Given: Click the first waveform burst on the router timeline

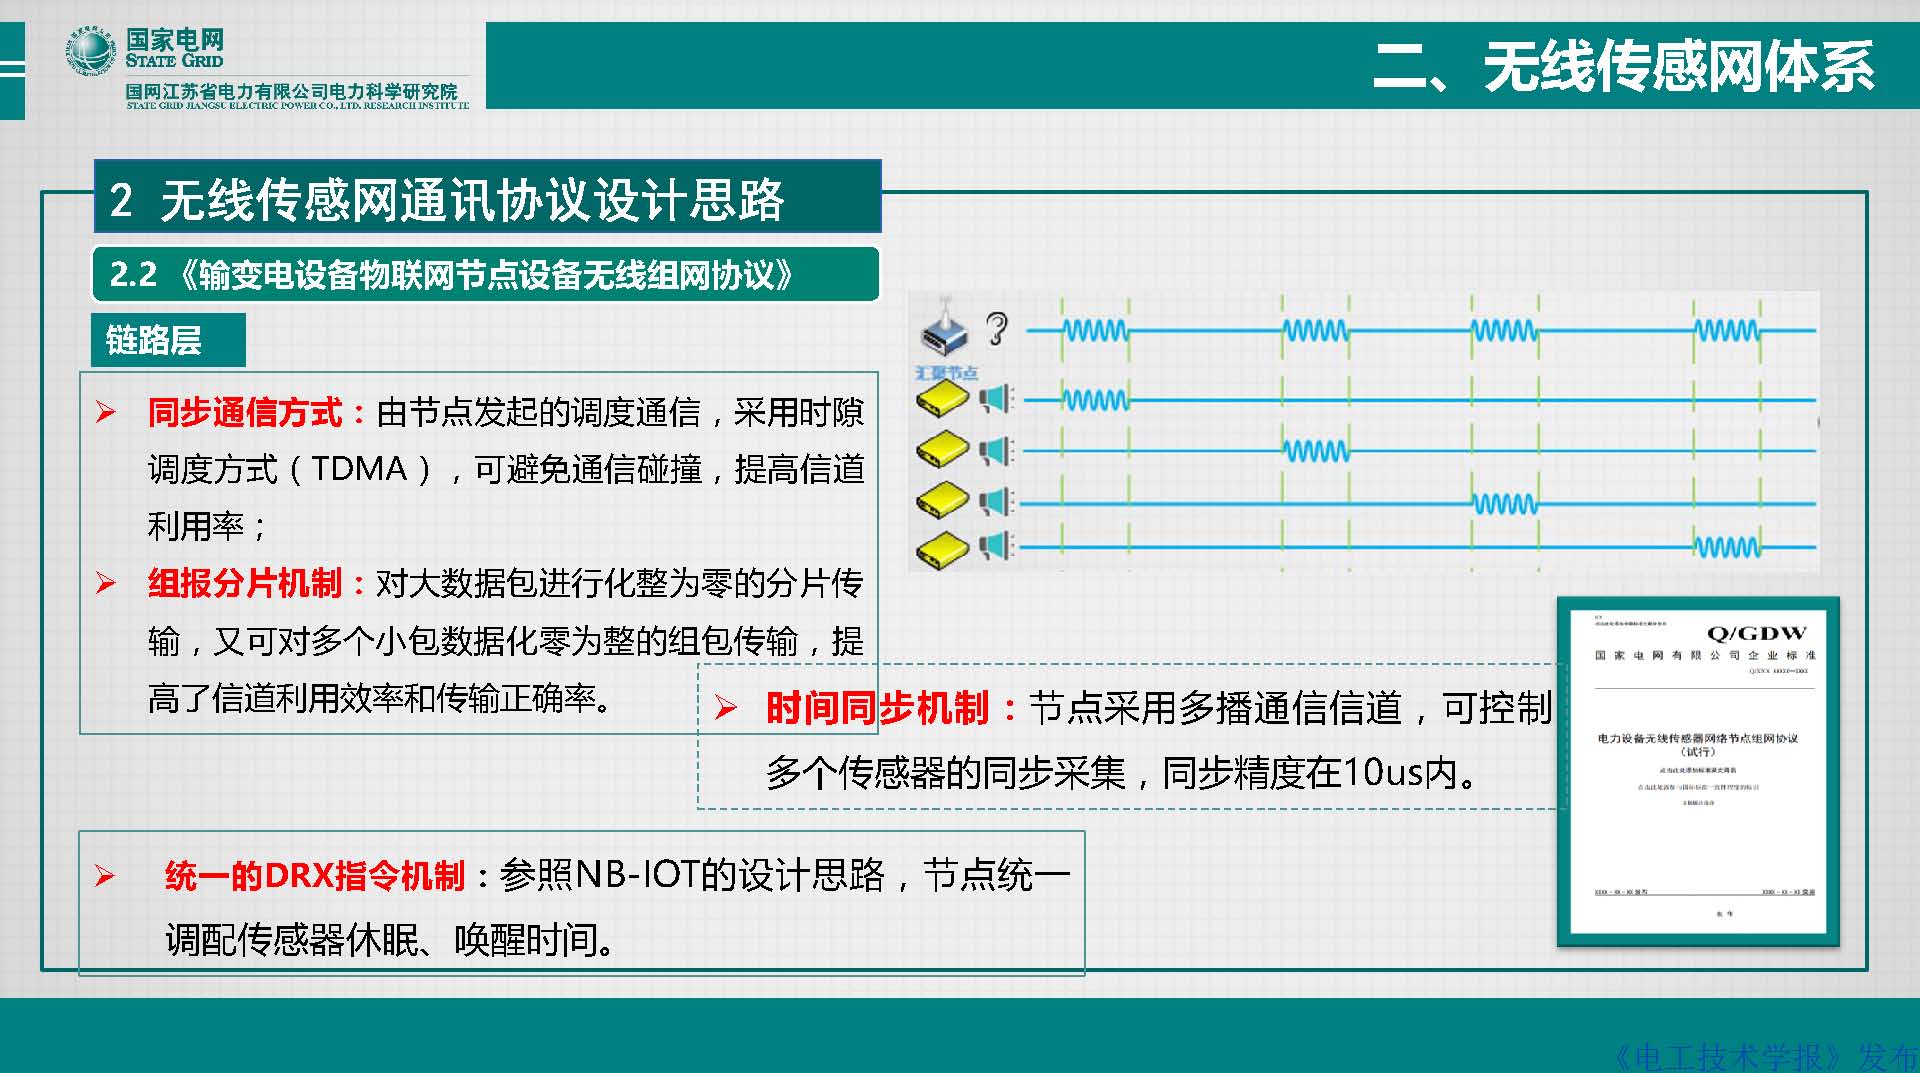Looking at the screenshot, I should click(x=1095, y=329).
